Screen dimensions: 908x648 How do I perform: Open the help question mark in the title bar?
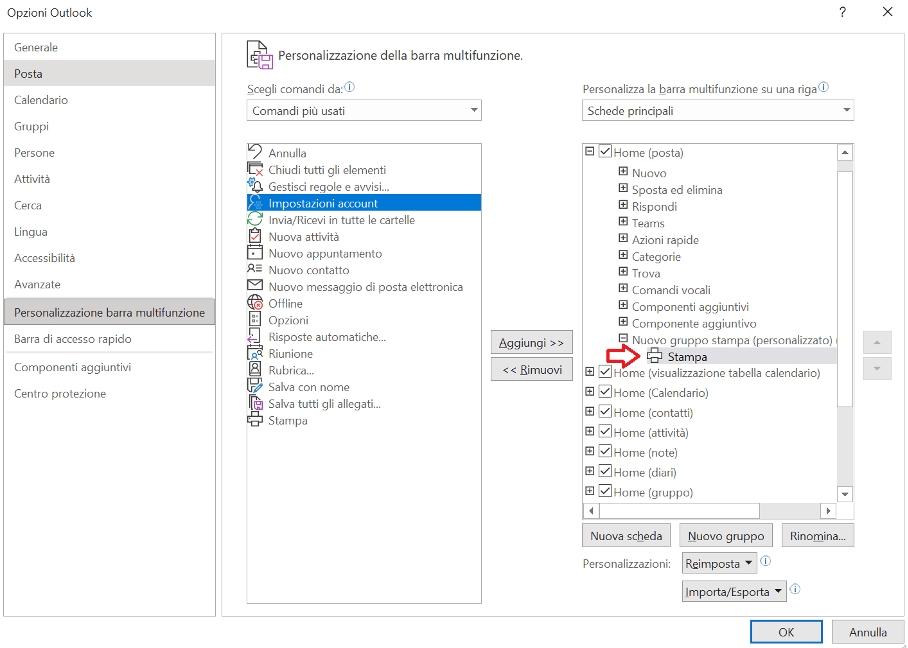tap(843, 12)
